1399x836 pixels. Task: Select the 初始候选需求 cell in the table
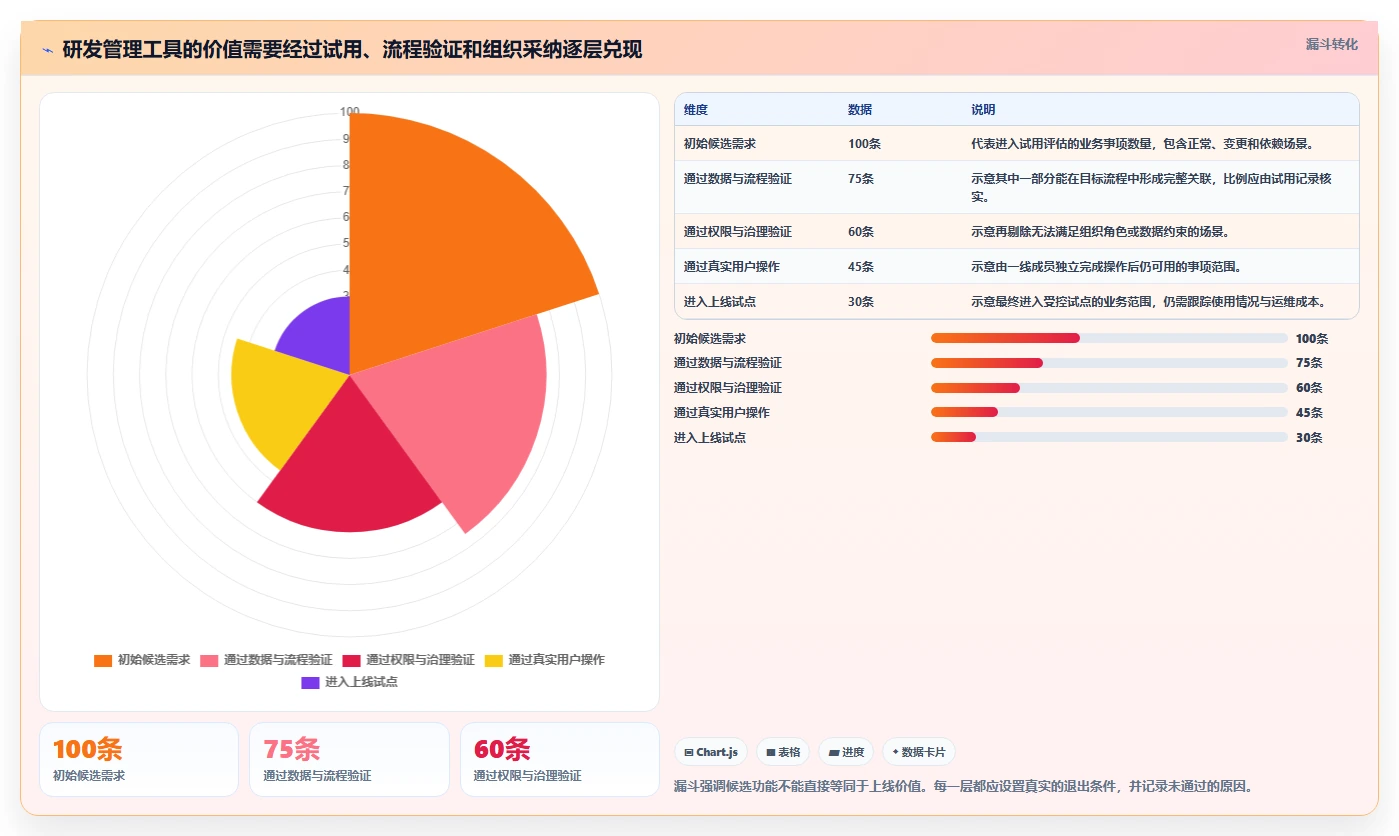[x=720, y=144]
